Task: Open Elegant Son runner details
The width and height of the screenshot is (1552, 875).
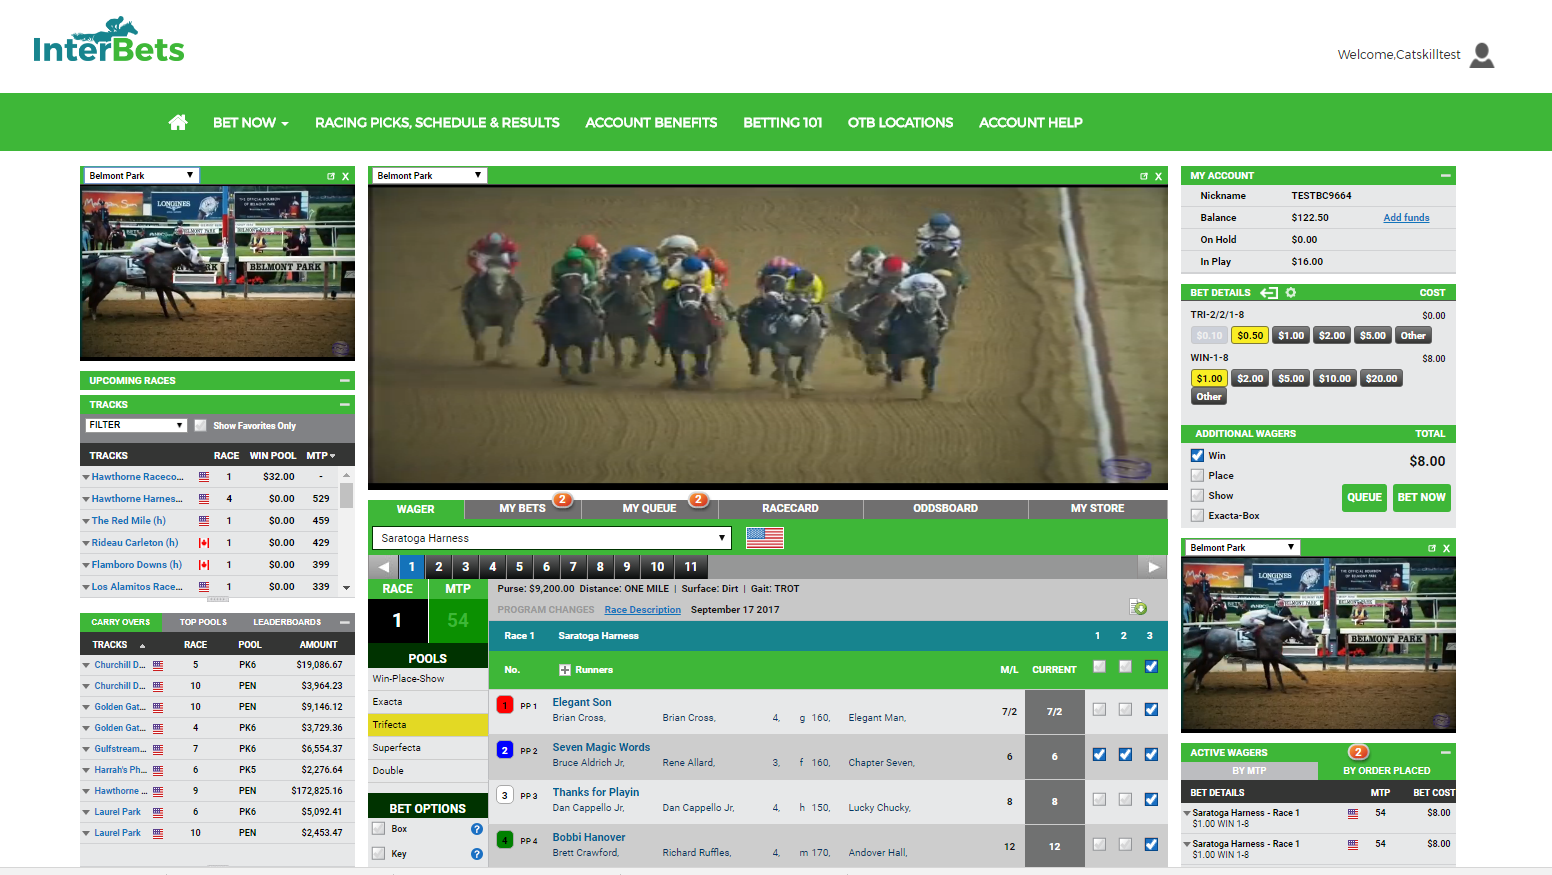Action: [582, 703]
